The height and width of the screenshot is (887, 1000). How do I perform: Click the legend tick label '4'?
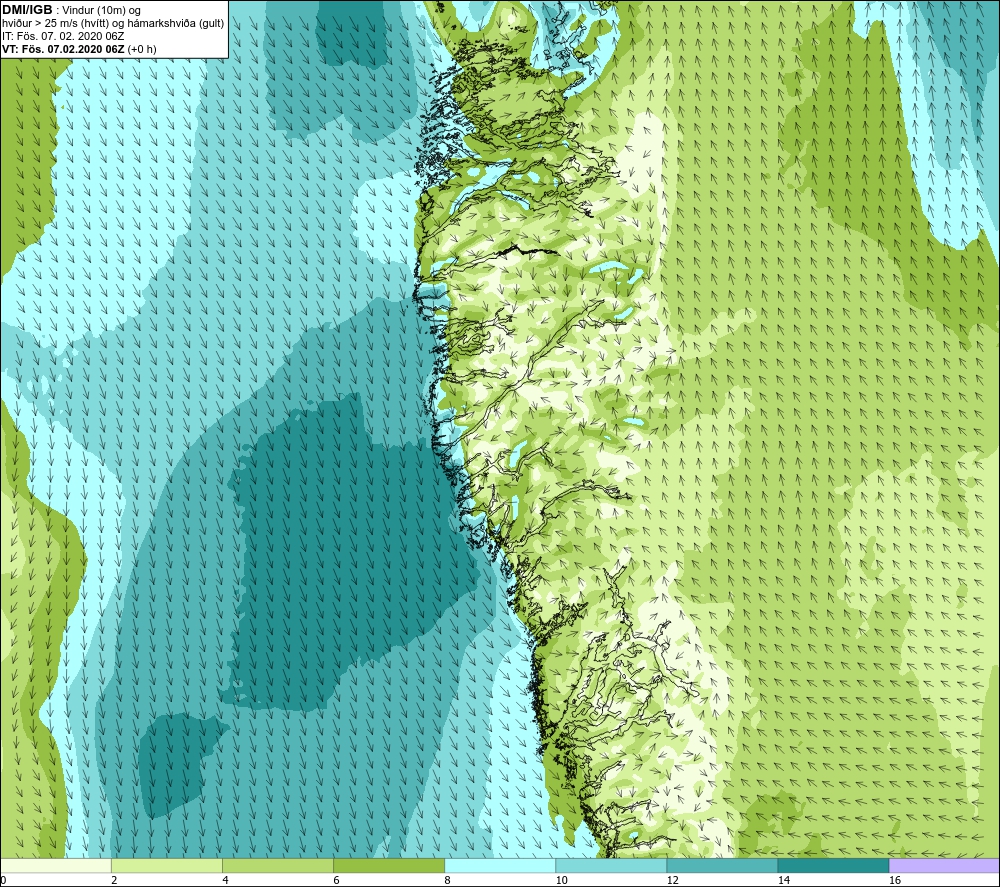(225, 880)
